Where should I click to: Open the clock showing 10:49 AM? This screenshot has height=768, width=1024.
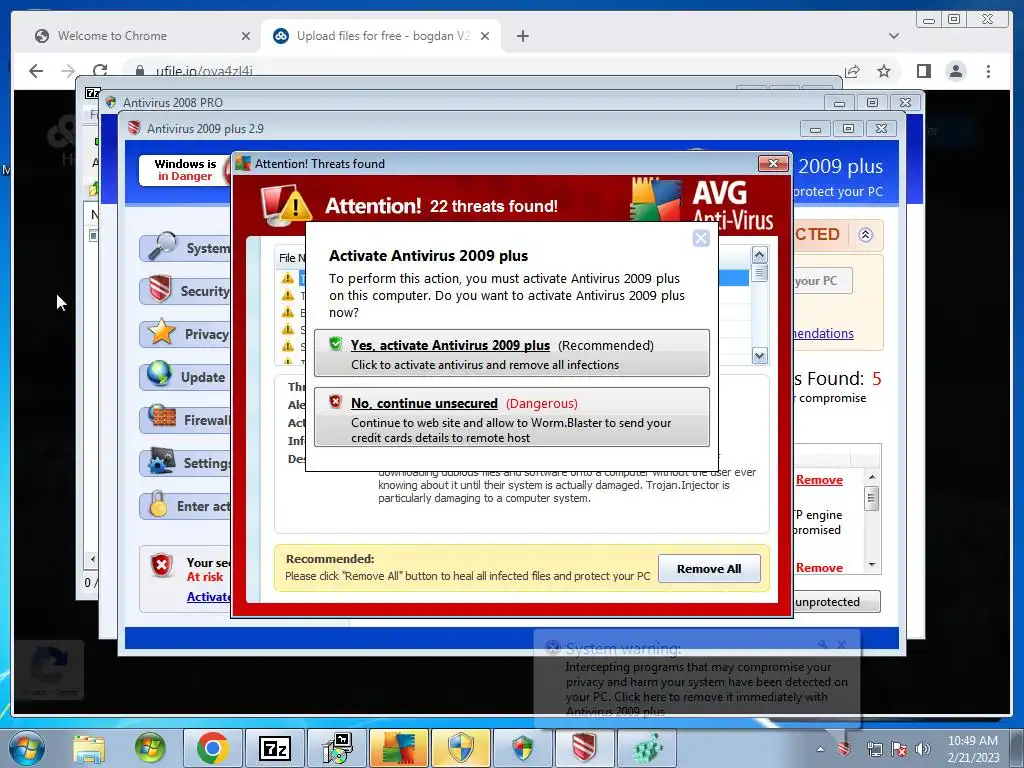[973, 749]
